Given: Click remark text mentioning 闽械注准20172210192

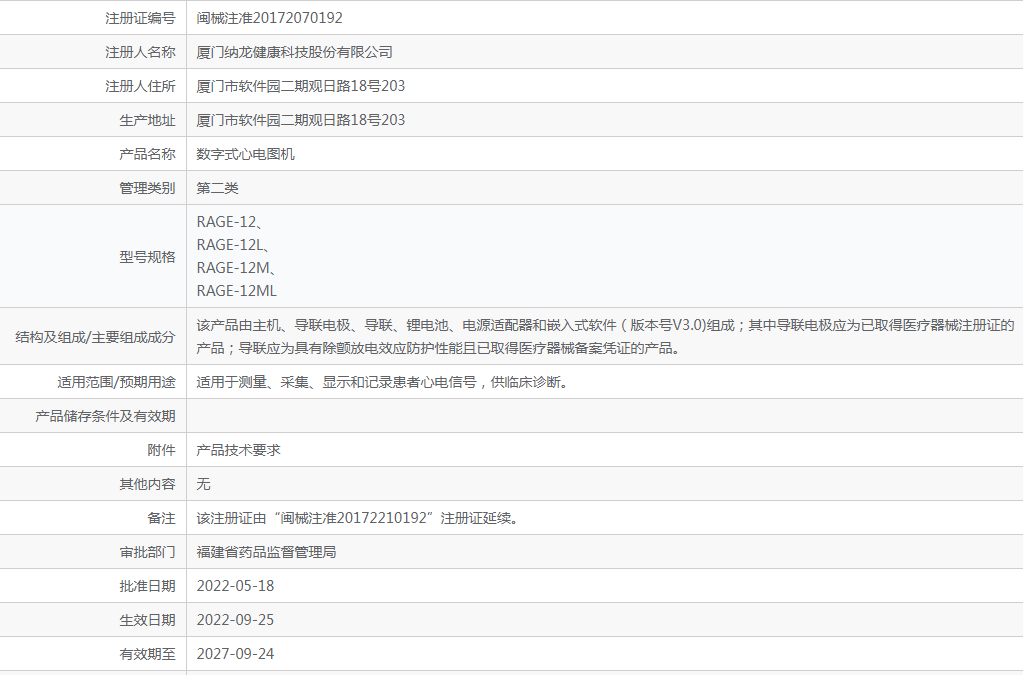Looking at the screenshot, I should tap(358, 518).
